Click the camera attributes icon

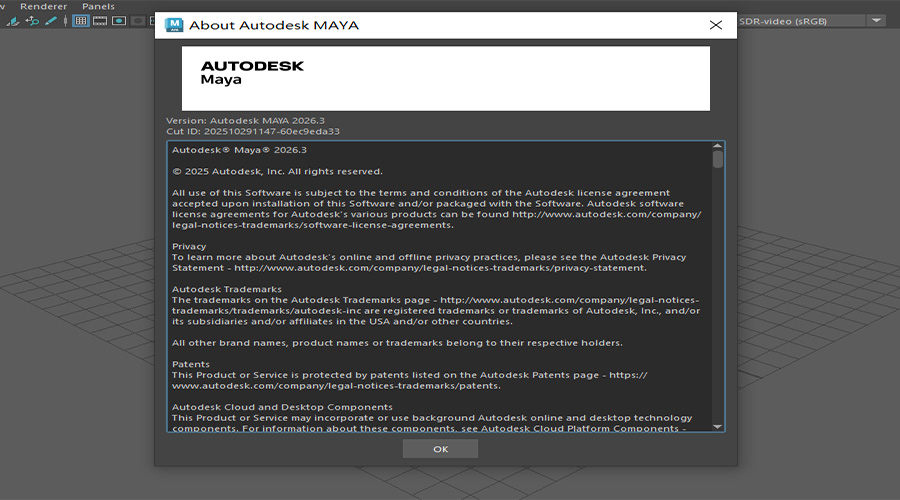(12, 20)
